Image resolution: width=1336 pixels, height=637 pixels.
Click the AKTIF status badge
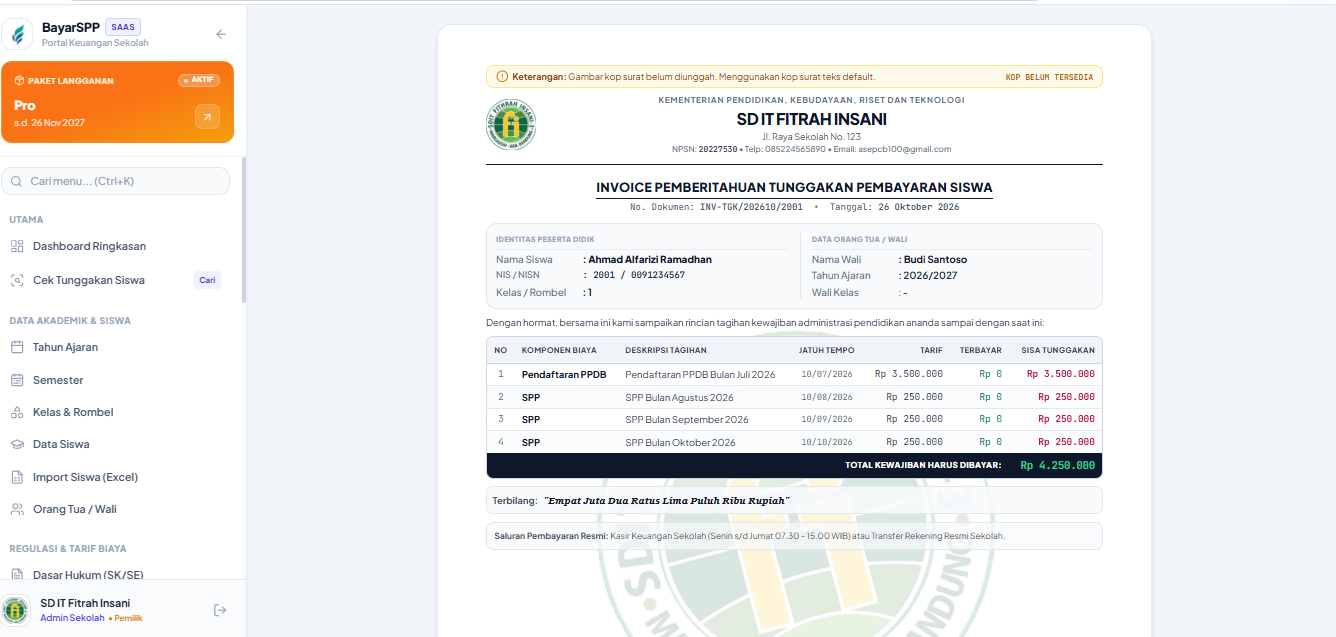tap(199, 80)
